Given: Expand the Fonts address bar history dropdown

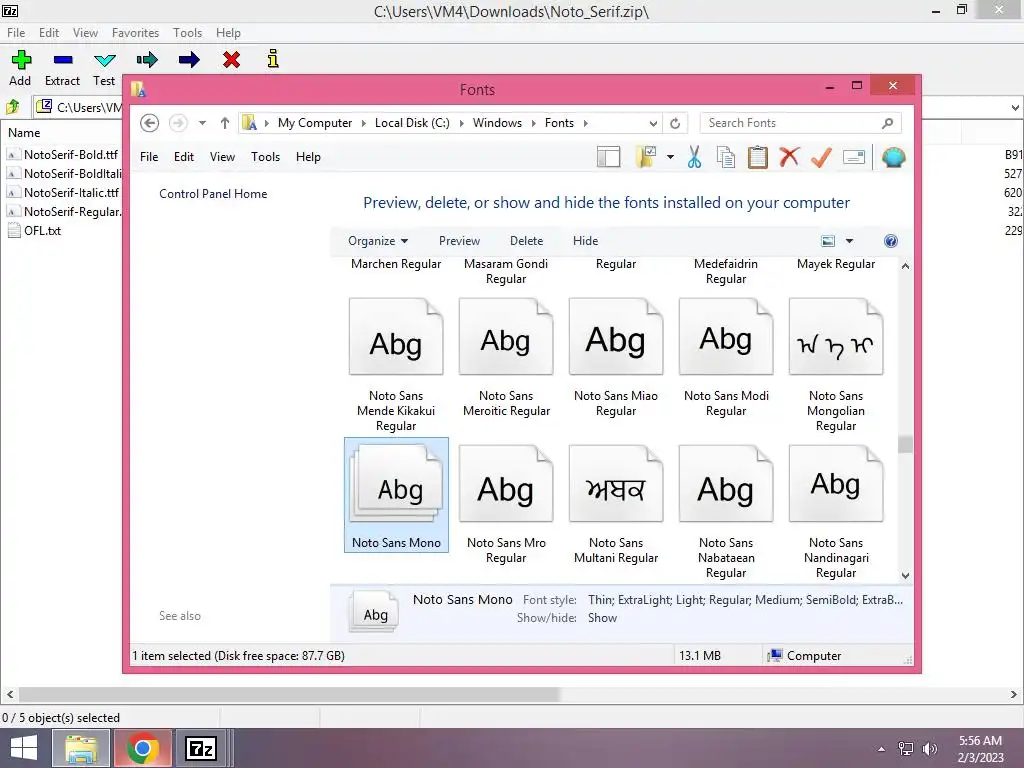Looking at the screenshot, I should [x=653, y=123].
